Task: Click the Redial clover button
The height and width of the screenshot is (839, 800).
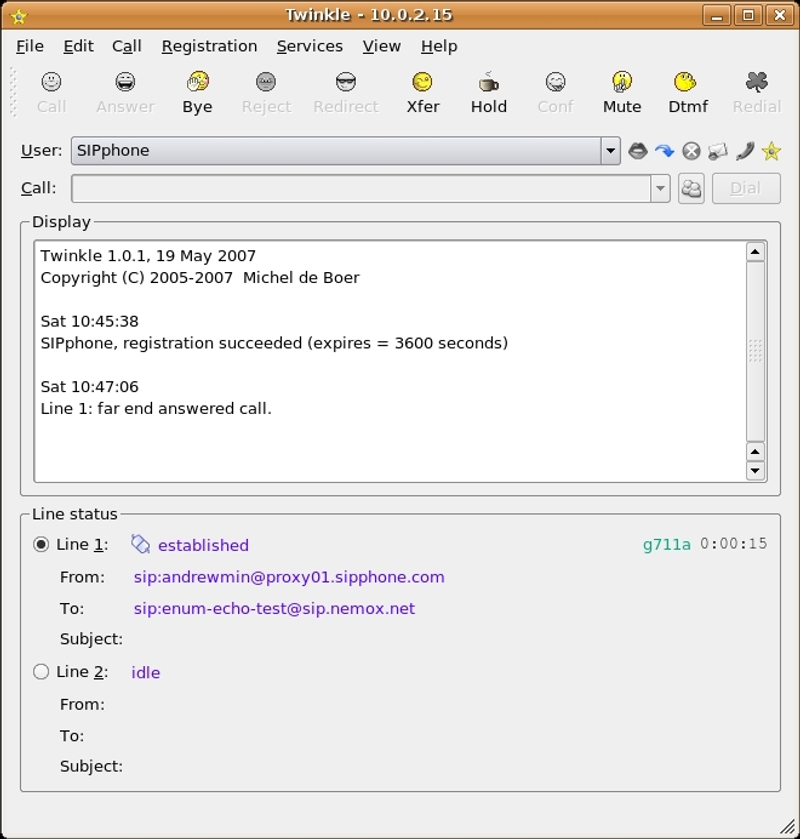Action: (757, 93)
